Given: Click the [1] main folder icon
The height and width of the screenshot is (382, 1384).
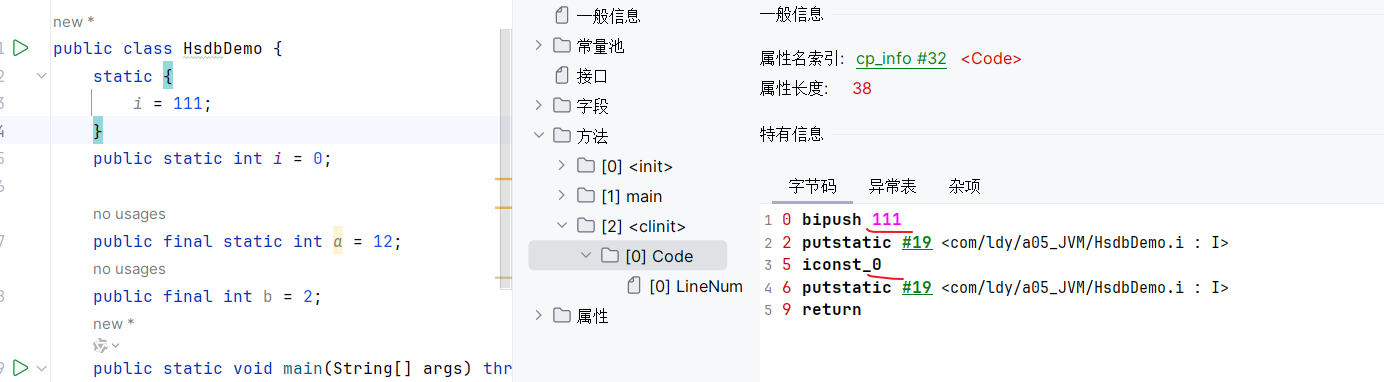Looking at the screenshot, I should point(585,196).
